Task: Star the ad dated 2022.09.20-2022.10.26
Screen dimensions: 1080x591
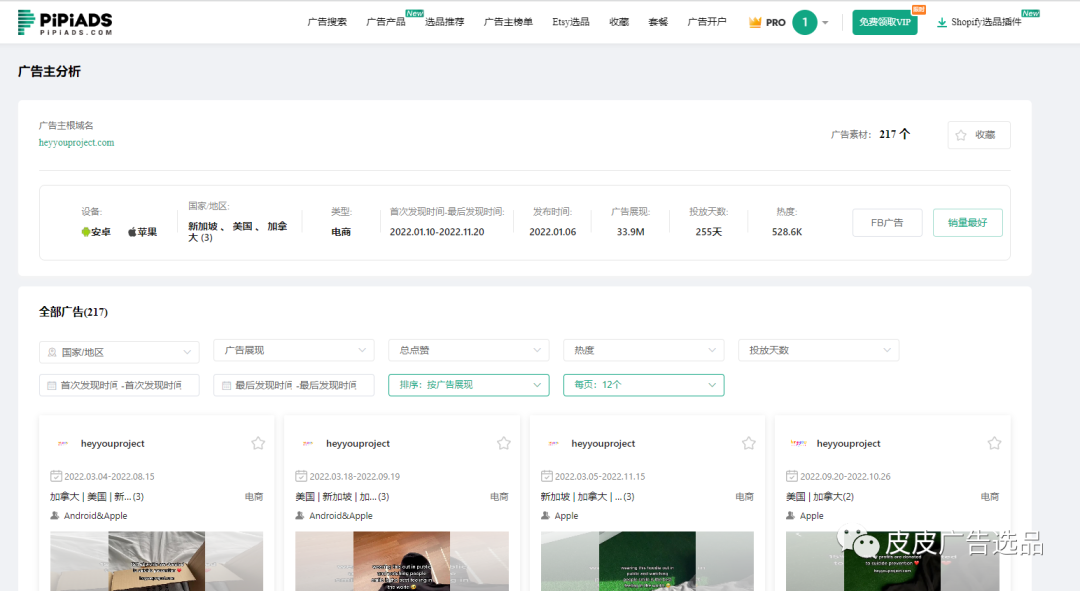Action: (994, 443)
